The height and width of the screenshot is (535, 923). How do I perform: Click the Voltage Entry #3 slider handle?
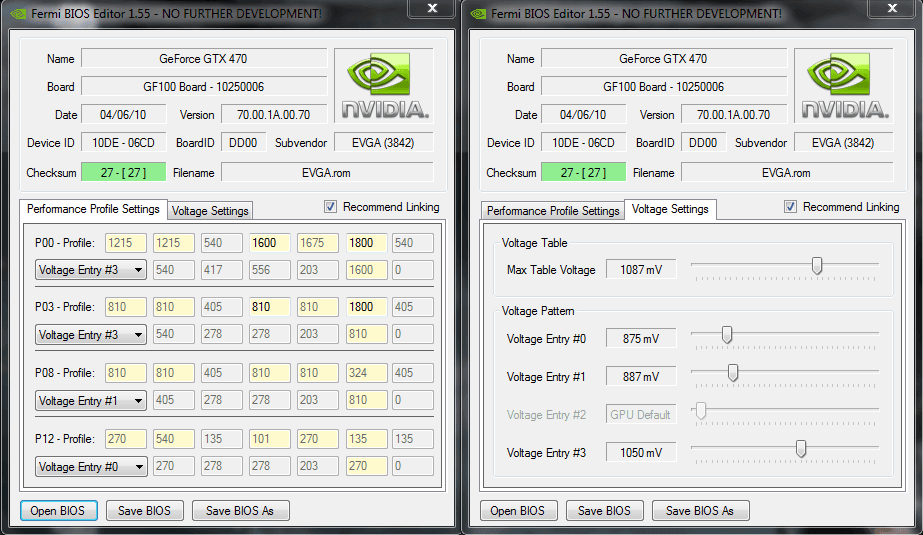click(801, 448)
